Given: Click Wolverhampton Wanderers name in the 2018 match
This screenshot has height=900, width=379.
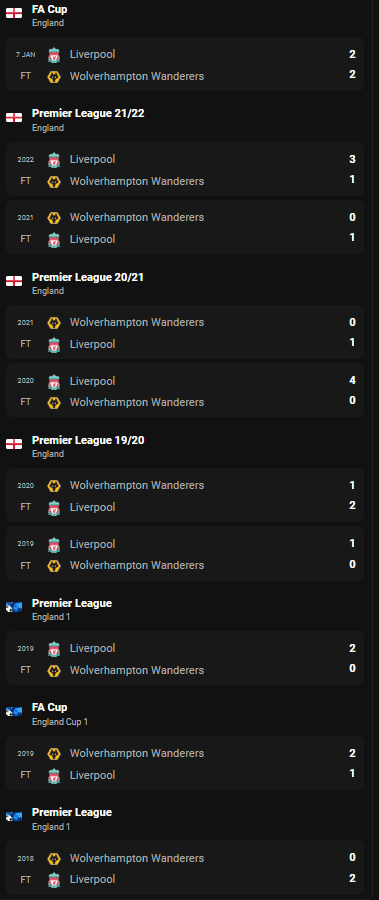Looking at the screenshot, I should click(137, 859).
